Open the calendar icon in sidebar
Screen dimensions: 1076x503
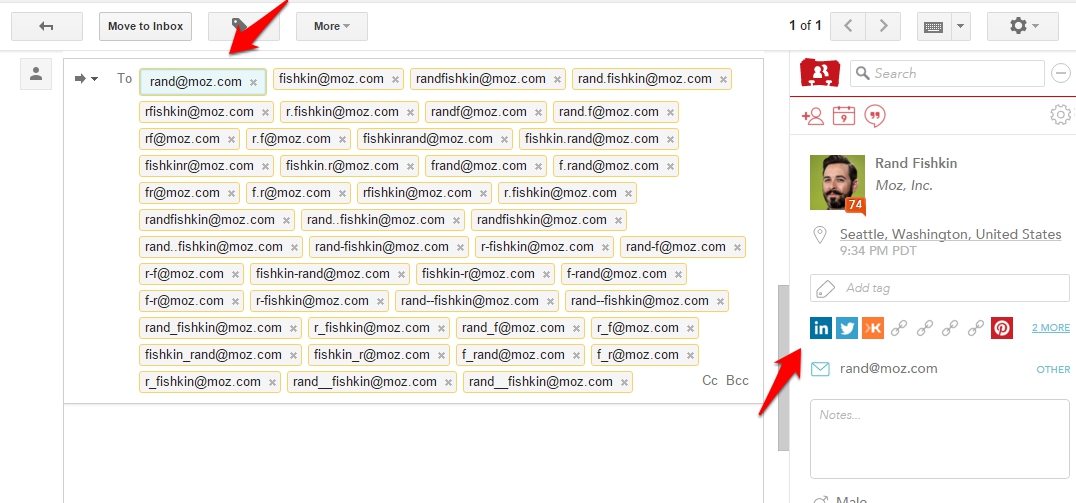coord(843,116)
